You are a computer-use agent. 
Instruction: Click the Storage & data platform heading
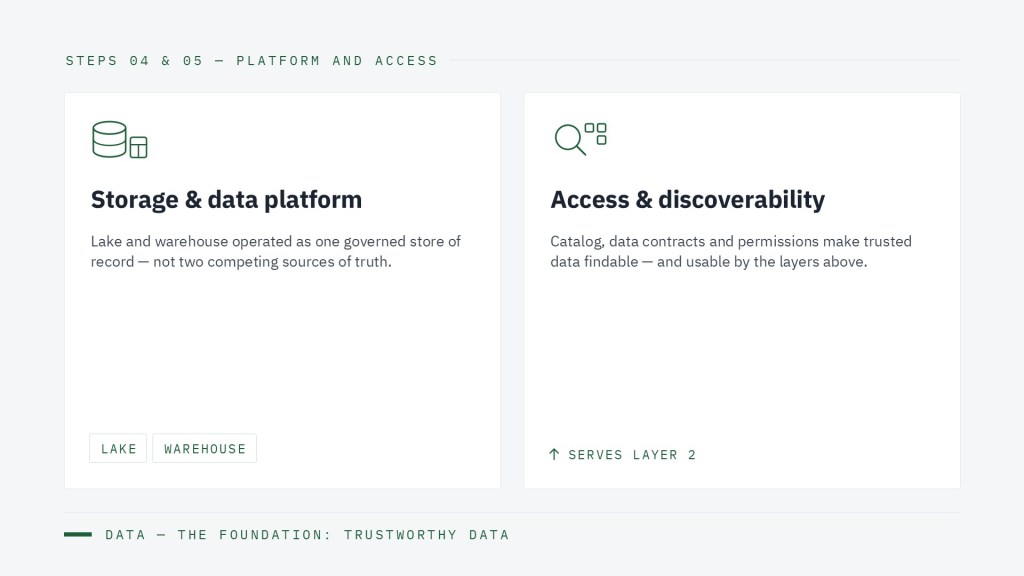pyautogui.click(x=226, y=200)
